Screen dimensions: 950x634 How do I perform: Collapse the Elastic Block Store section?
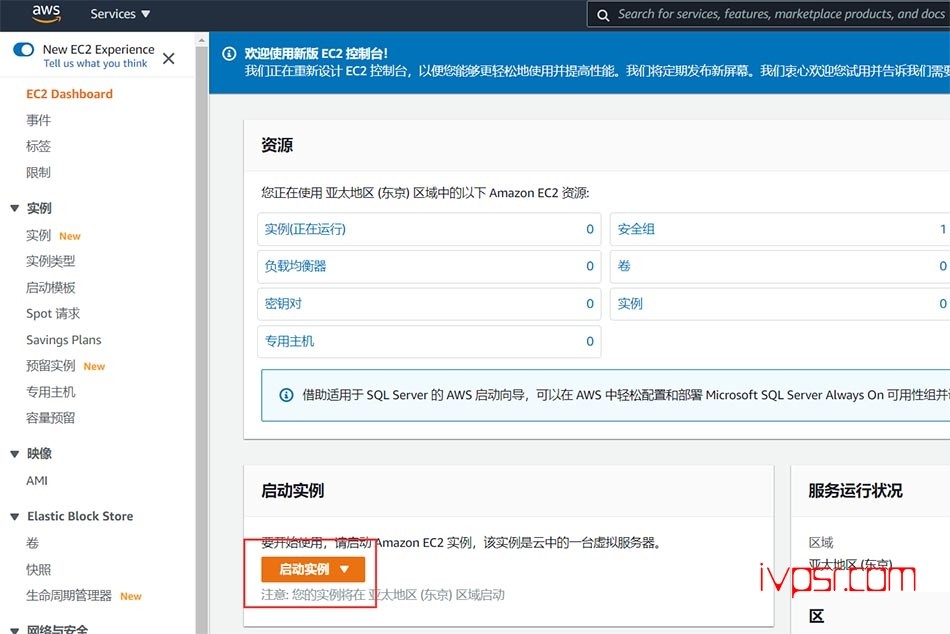(x=15, y=516)
